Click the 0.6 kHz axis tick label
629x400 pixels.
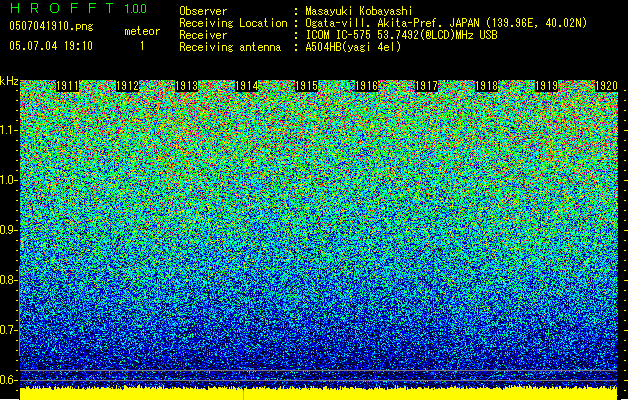pyautogui.click(x=9, y=380)
